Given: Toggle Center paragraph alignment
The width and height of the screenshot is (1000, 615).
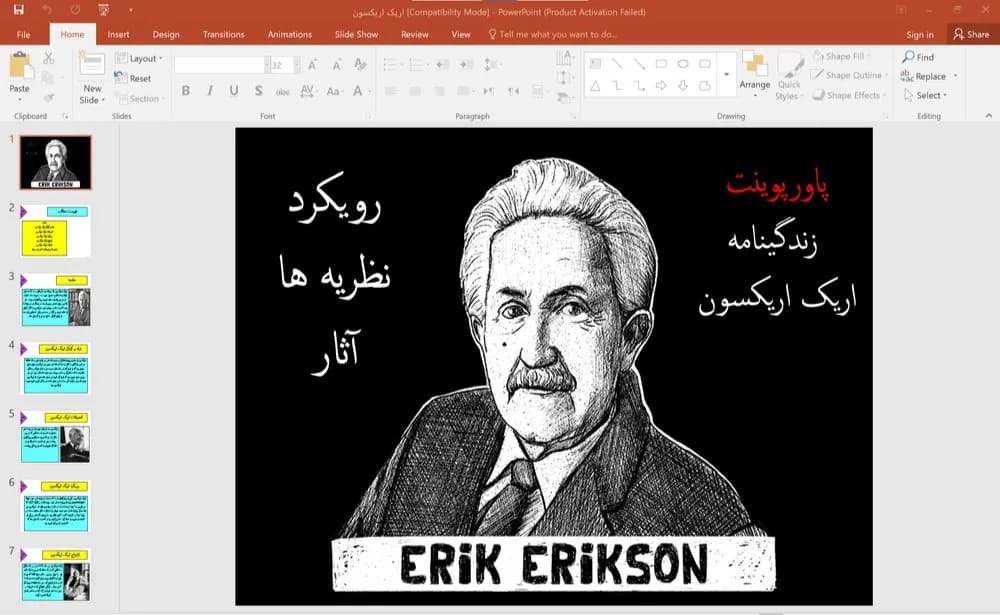Looking at the screenshot, I should tap(415, 91).
